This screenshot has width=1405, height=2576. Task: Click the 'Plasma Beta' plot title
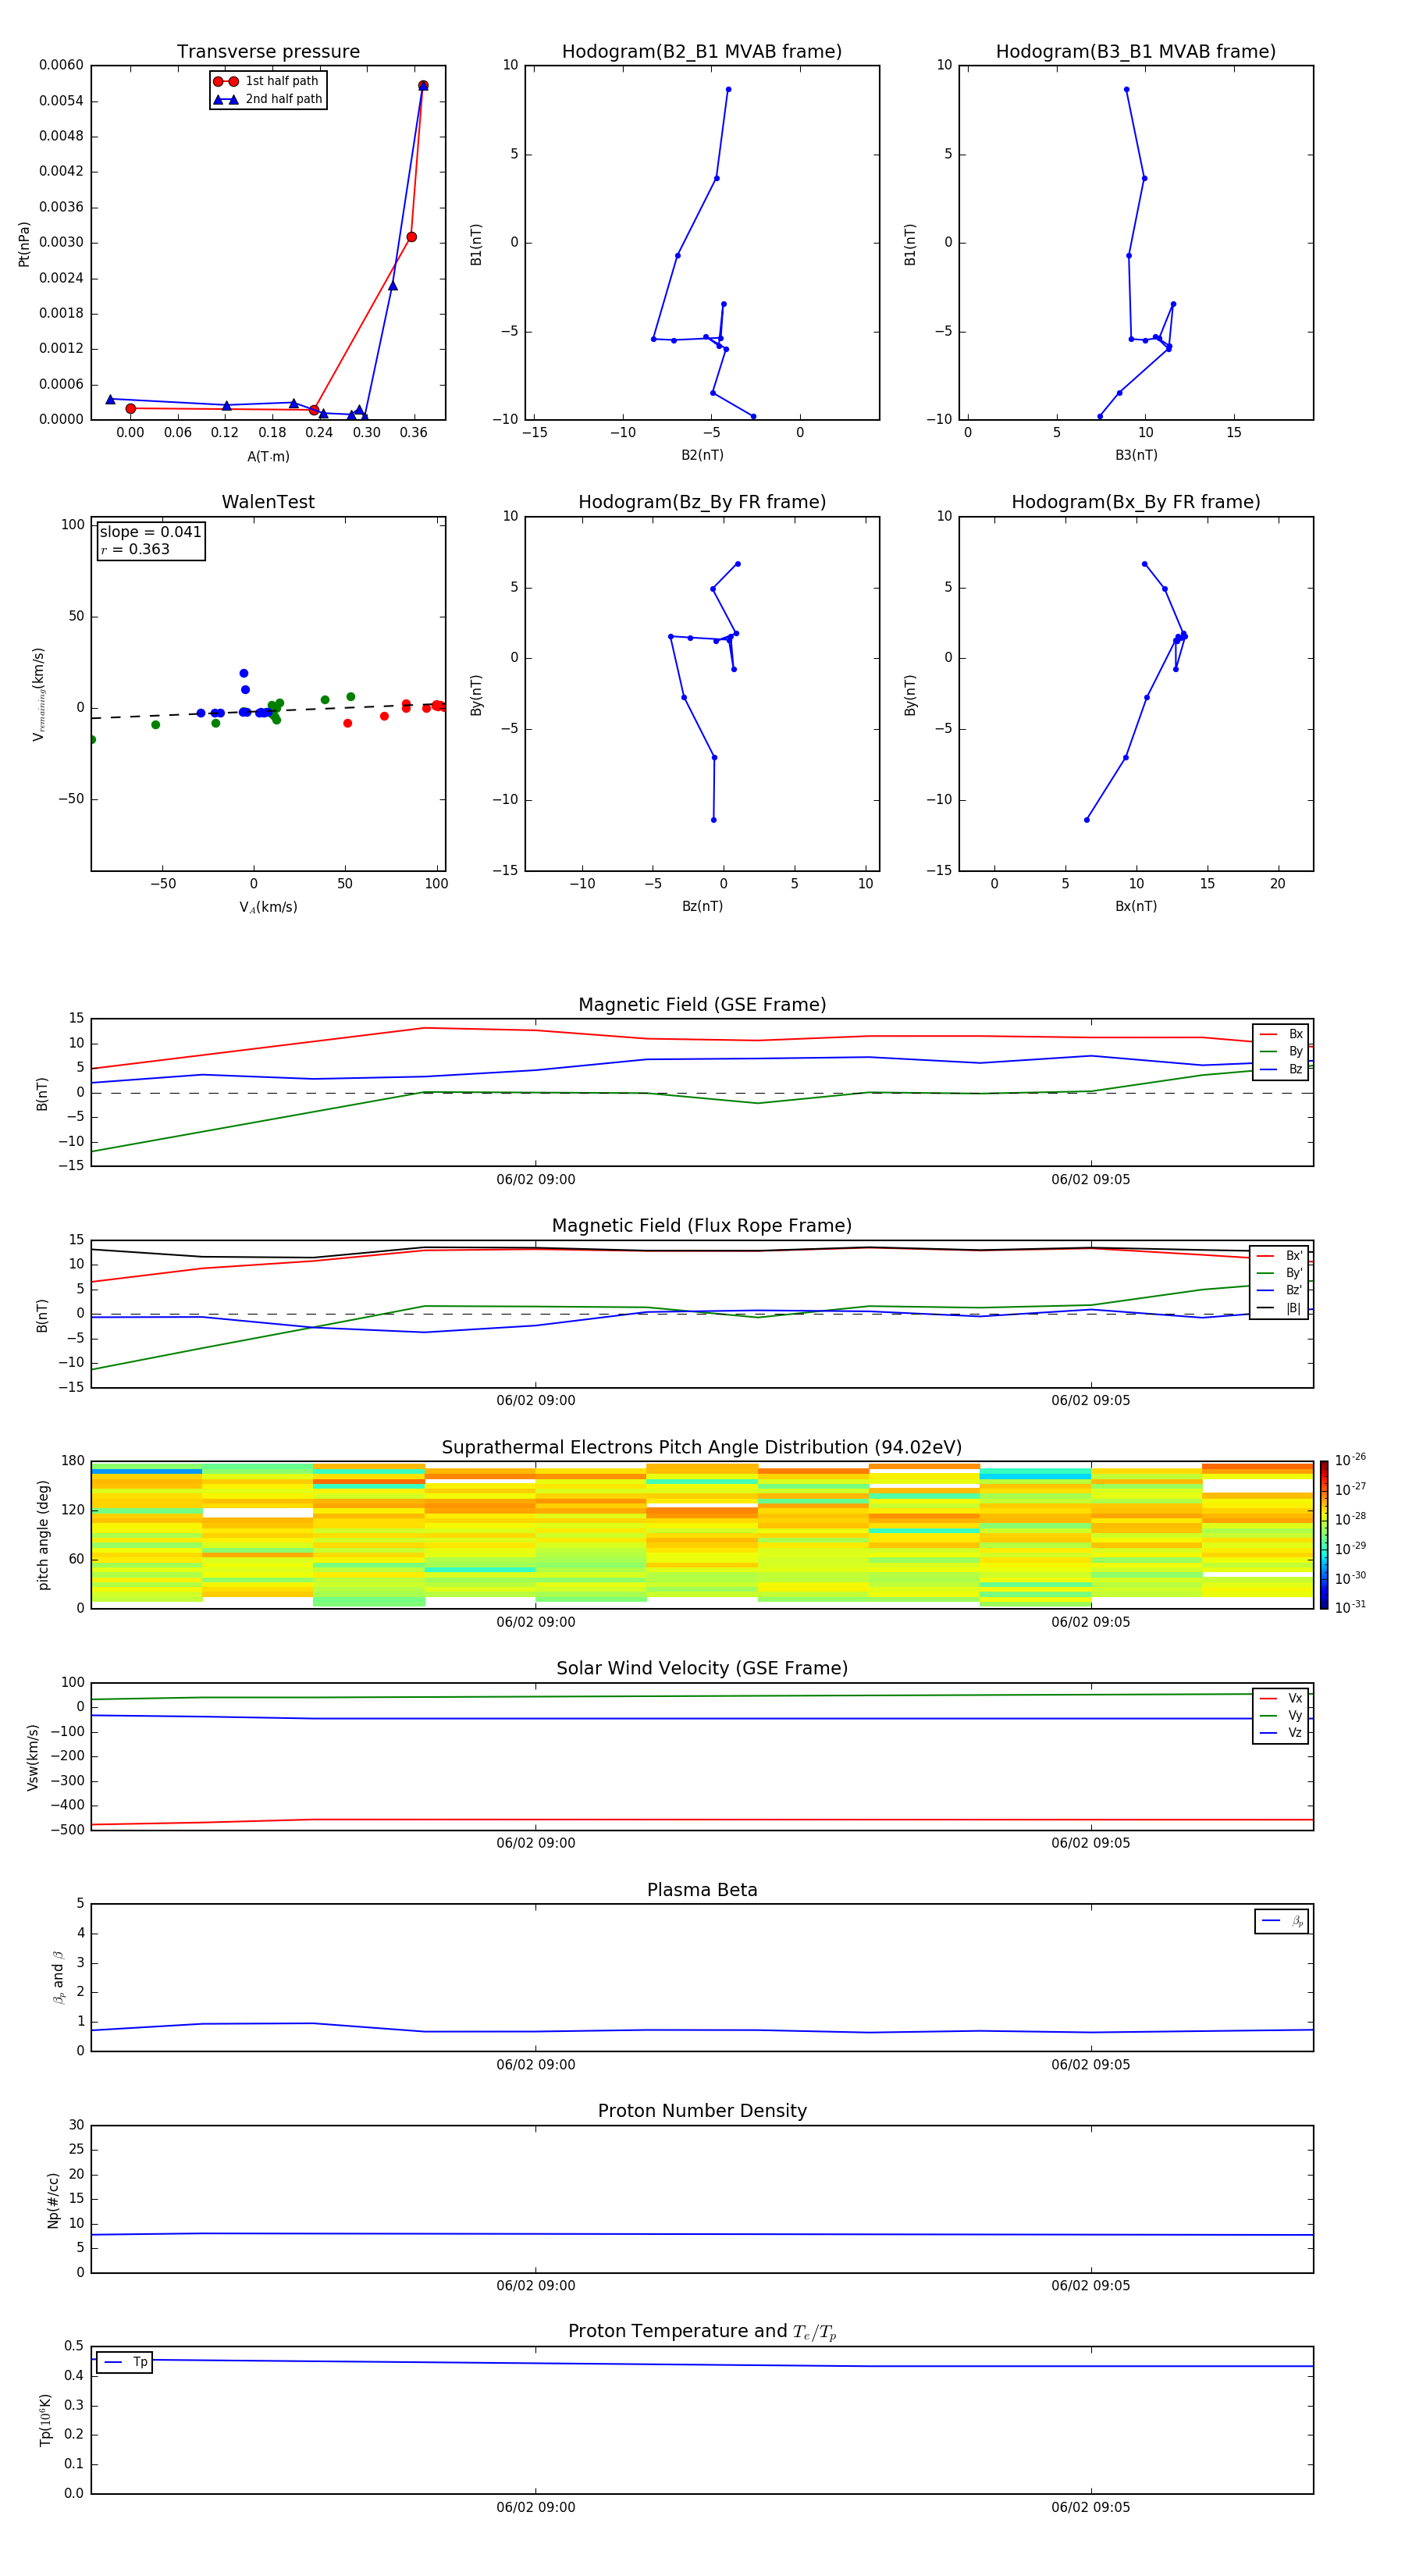click(x=702, y=1890)
